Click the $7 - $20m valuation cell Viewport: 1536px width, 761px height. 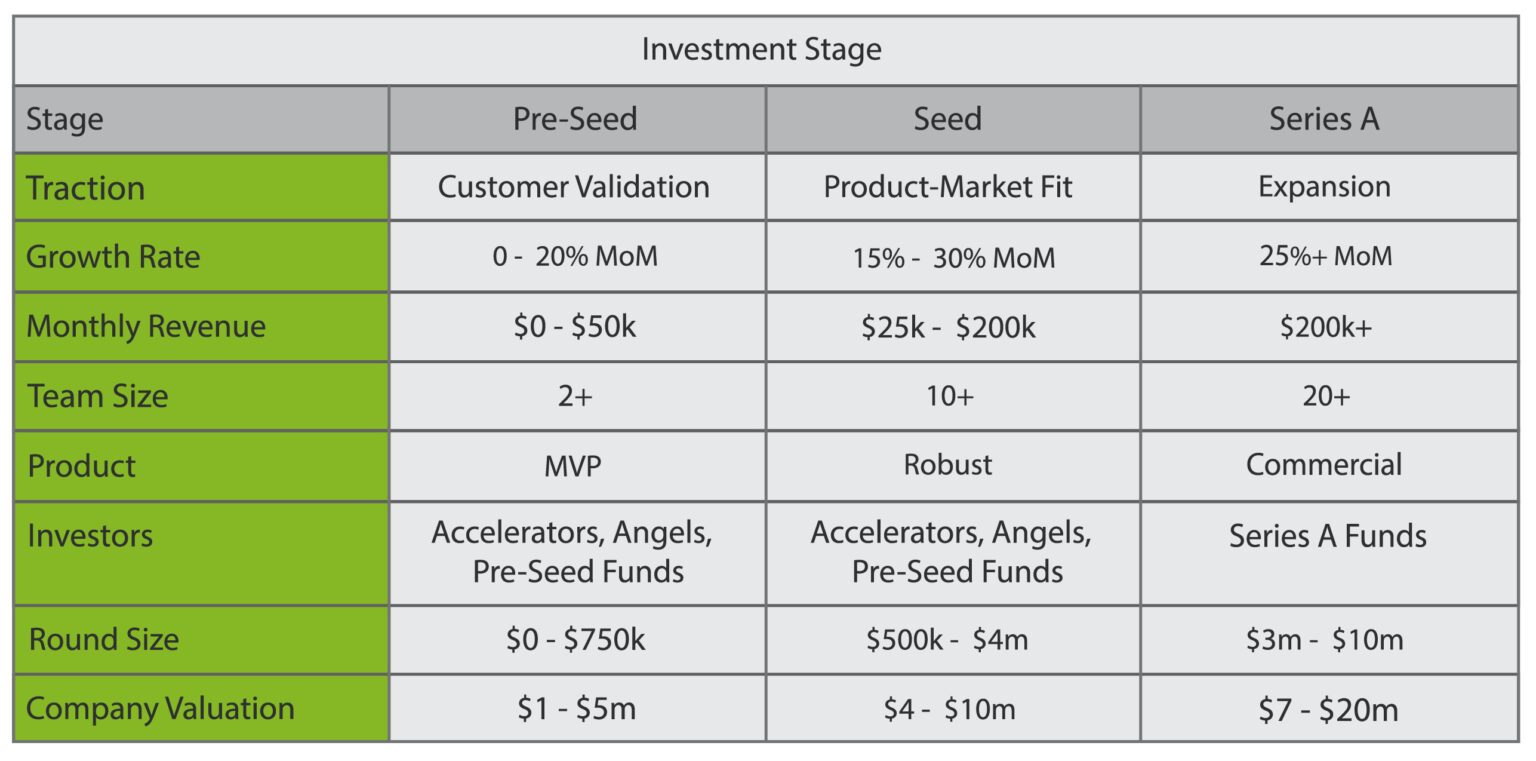pos(1328,710)
